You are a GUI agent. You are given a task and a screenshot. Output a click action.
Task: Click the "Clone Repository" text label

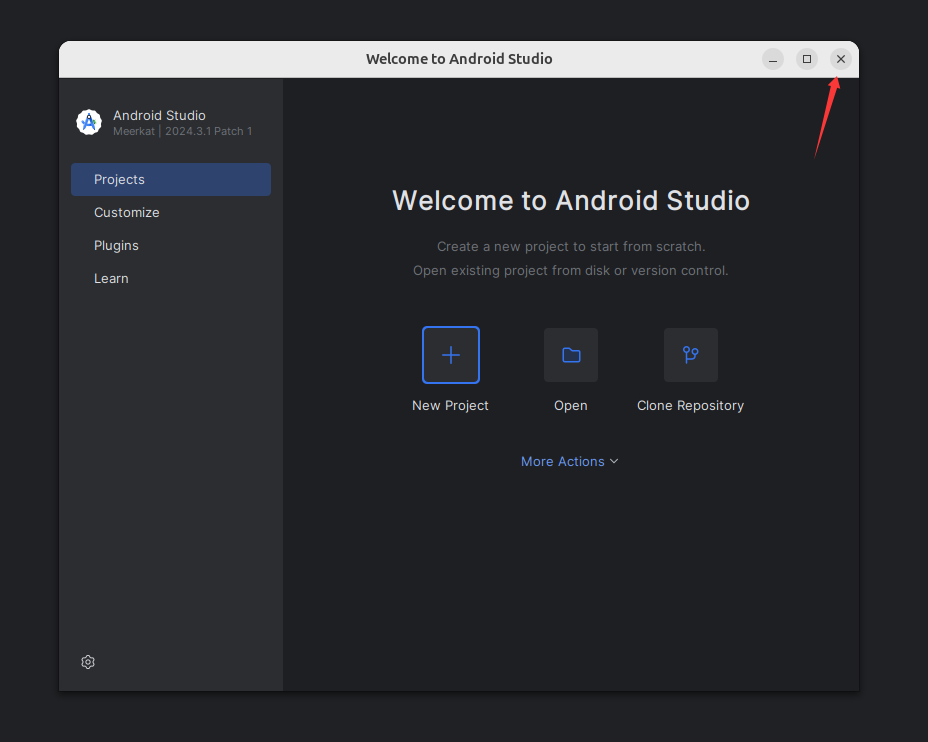(x=690, y=406)
